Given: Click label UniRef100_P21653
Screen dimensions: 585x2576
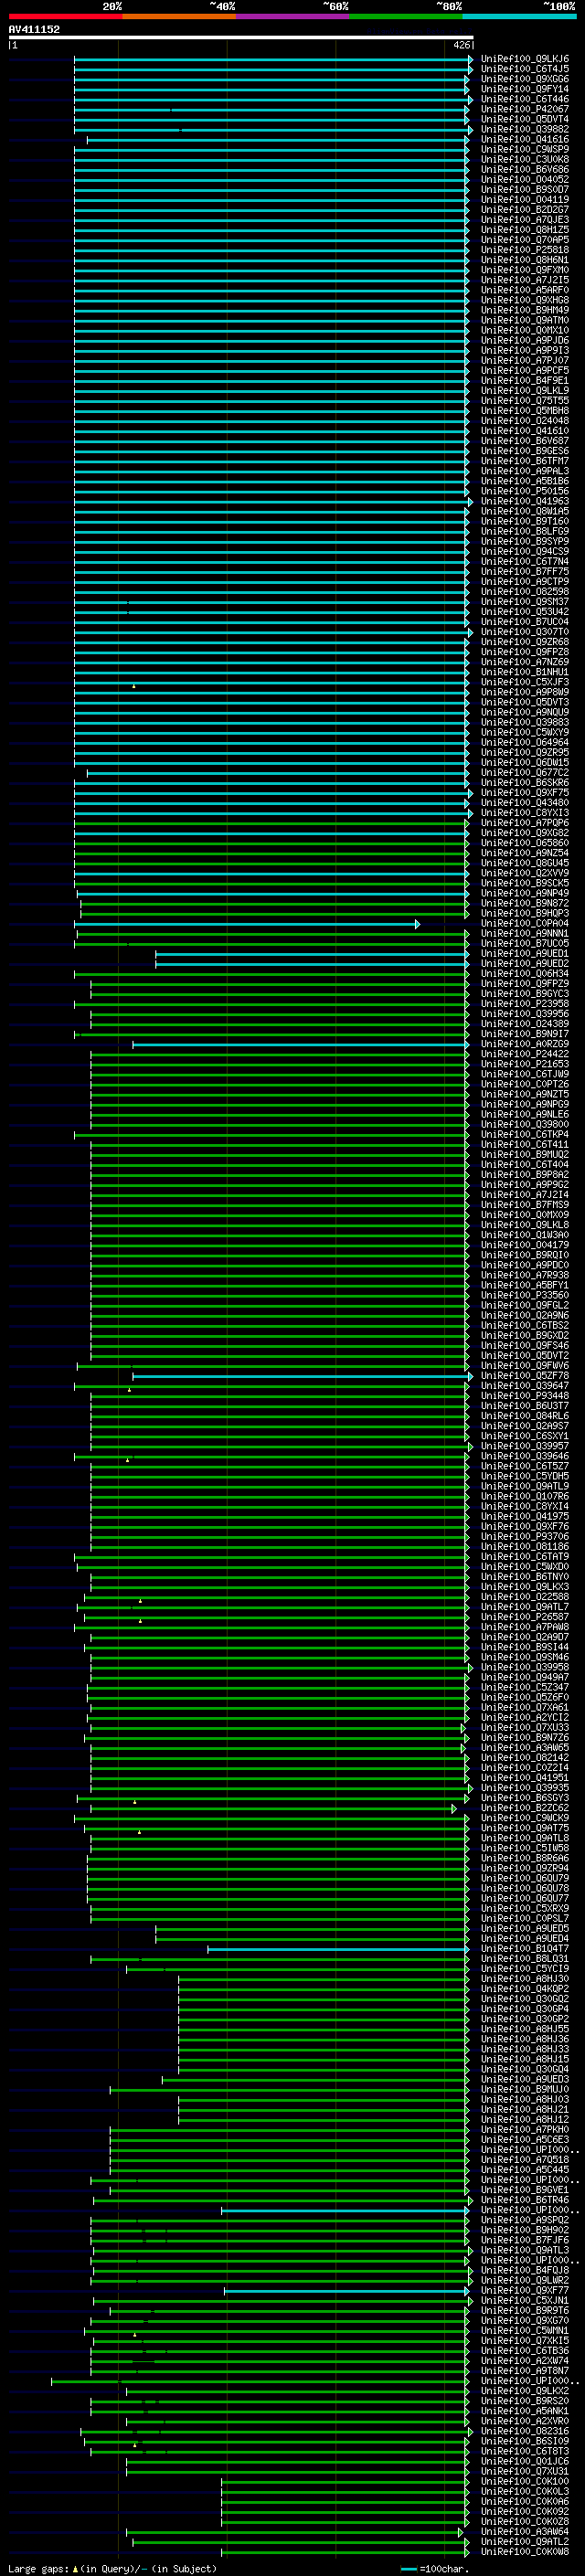Looking at the screenshot, I should [525, 1064].
